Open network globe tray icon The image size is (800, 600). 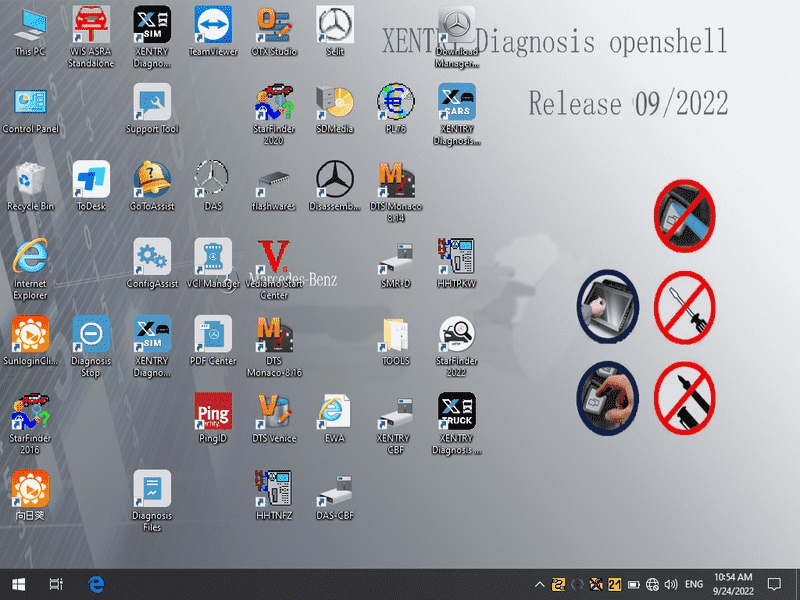point(652,585)
